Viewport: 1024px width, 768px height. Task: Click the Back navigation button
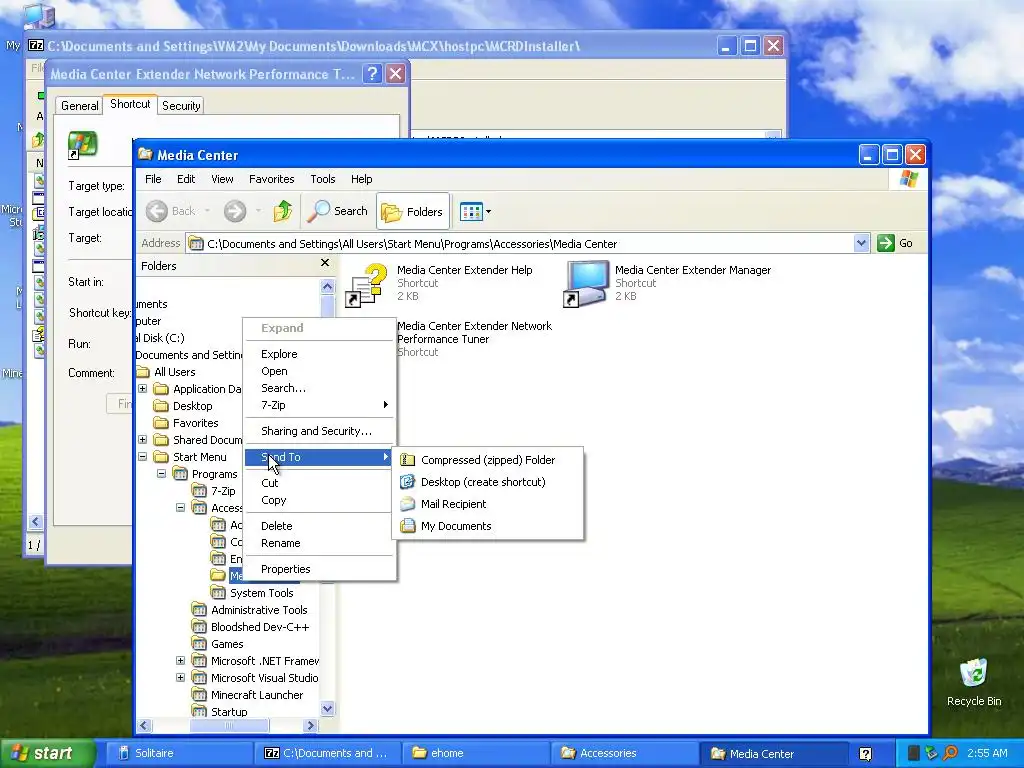pos(170,211)
